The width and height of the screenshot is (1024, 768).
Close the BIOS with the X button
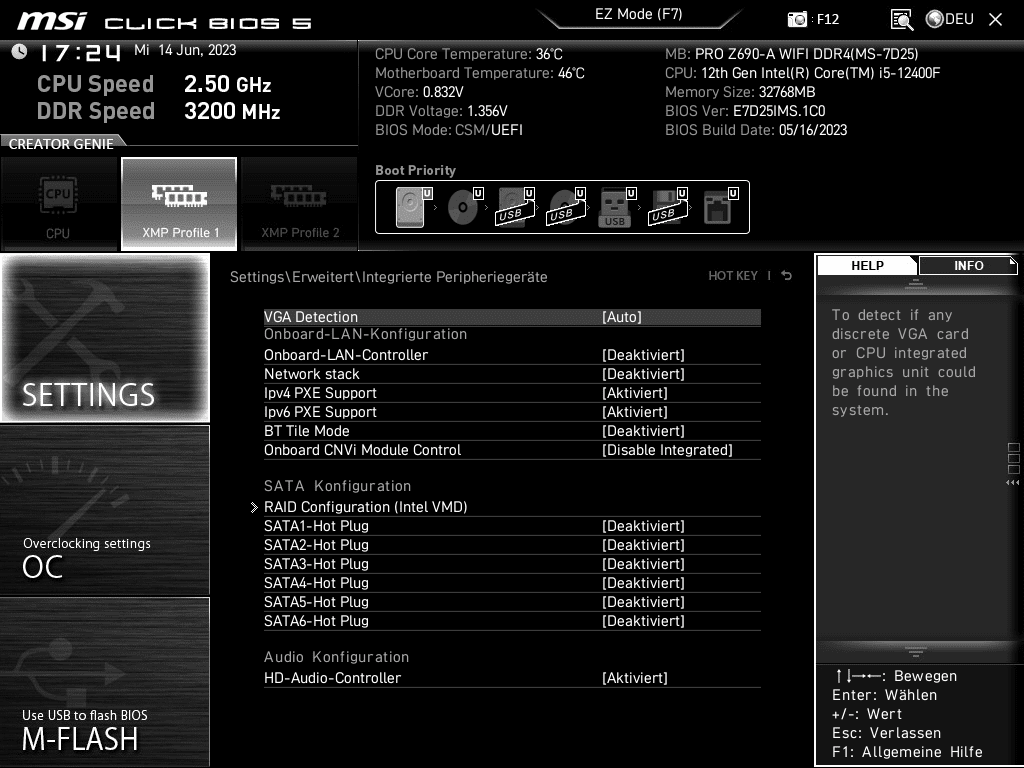click(x=995, y=20)
